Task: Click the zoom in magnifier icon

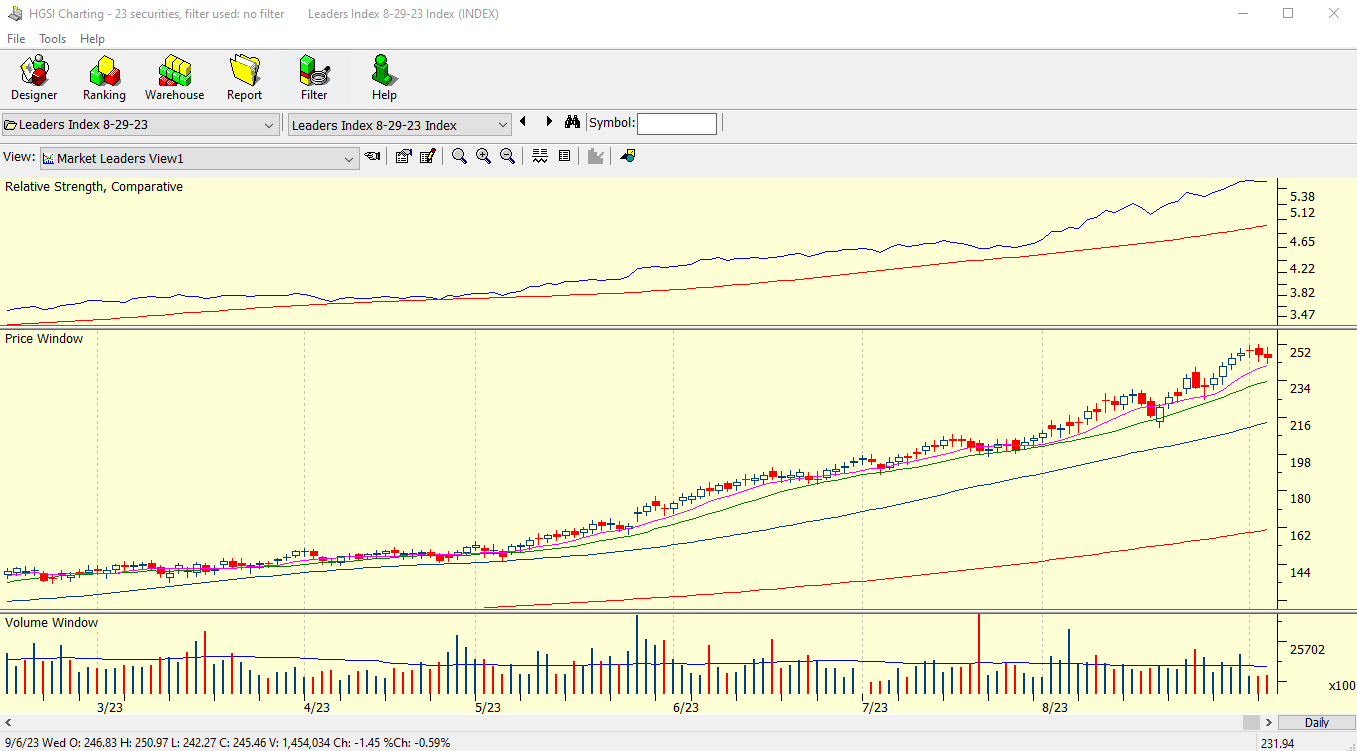Action: (x=483, y=156)
